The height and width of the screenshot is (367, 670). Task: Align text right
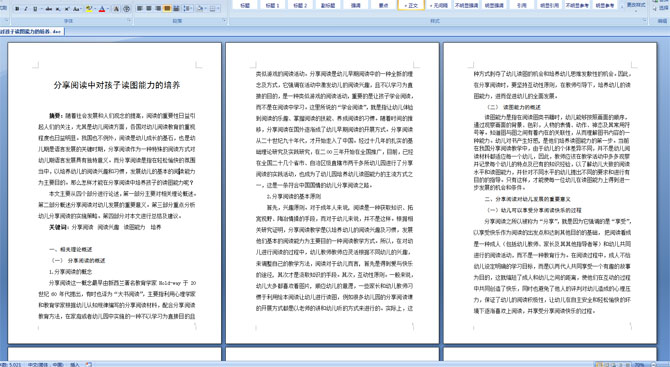(x=158, y=9)
